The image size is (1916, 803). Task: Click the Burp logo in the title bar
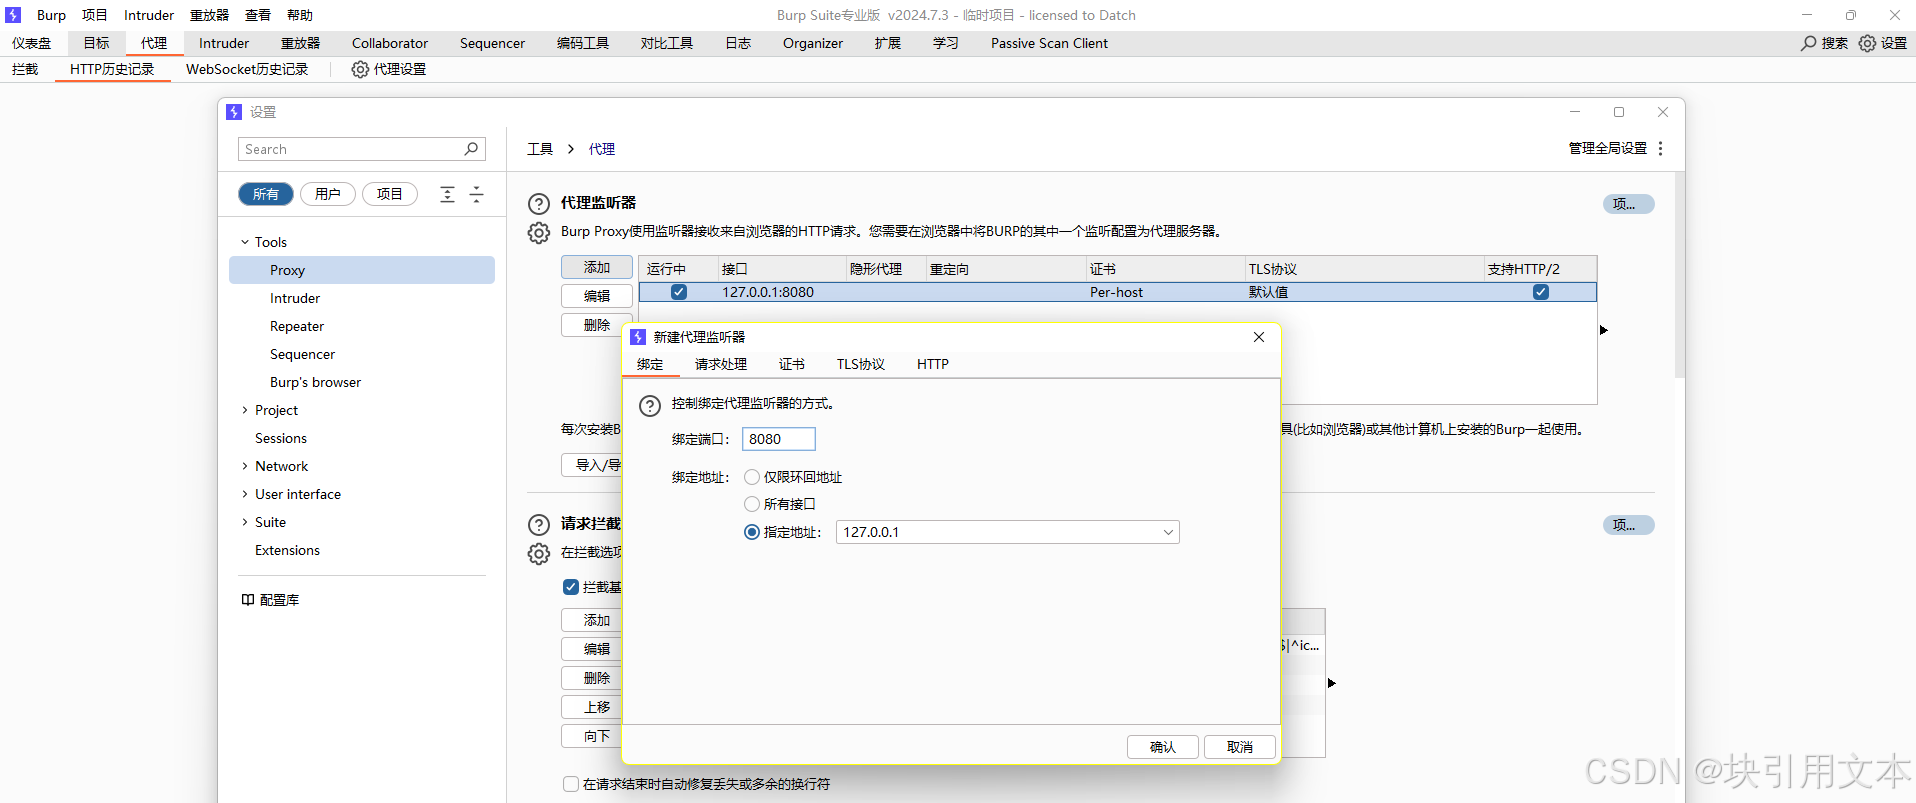[x=13, y=15]
